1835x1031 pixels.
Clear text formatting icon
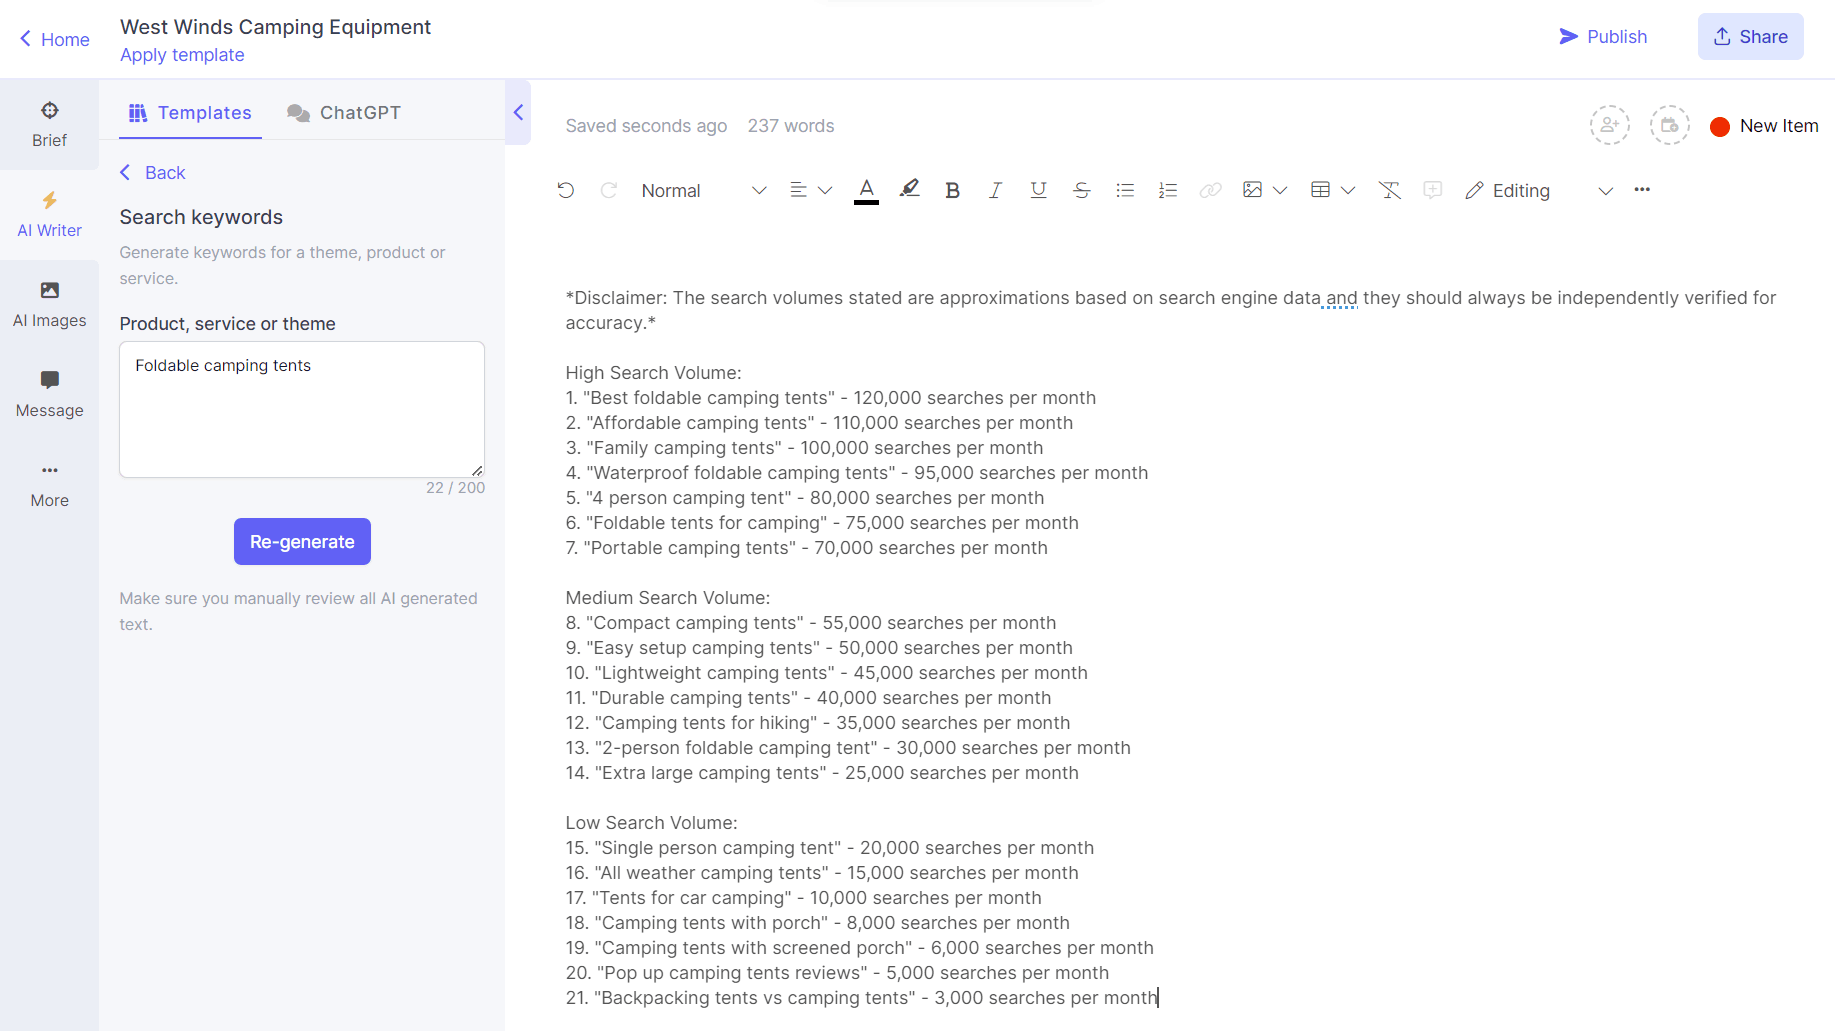(1389, 190)
